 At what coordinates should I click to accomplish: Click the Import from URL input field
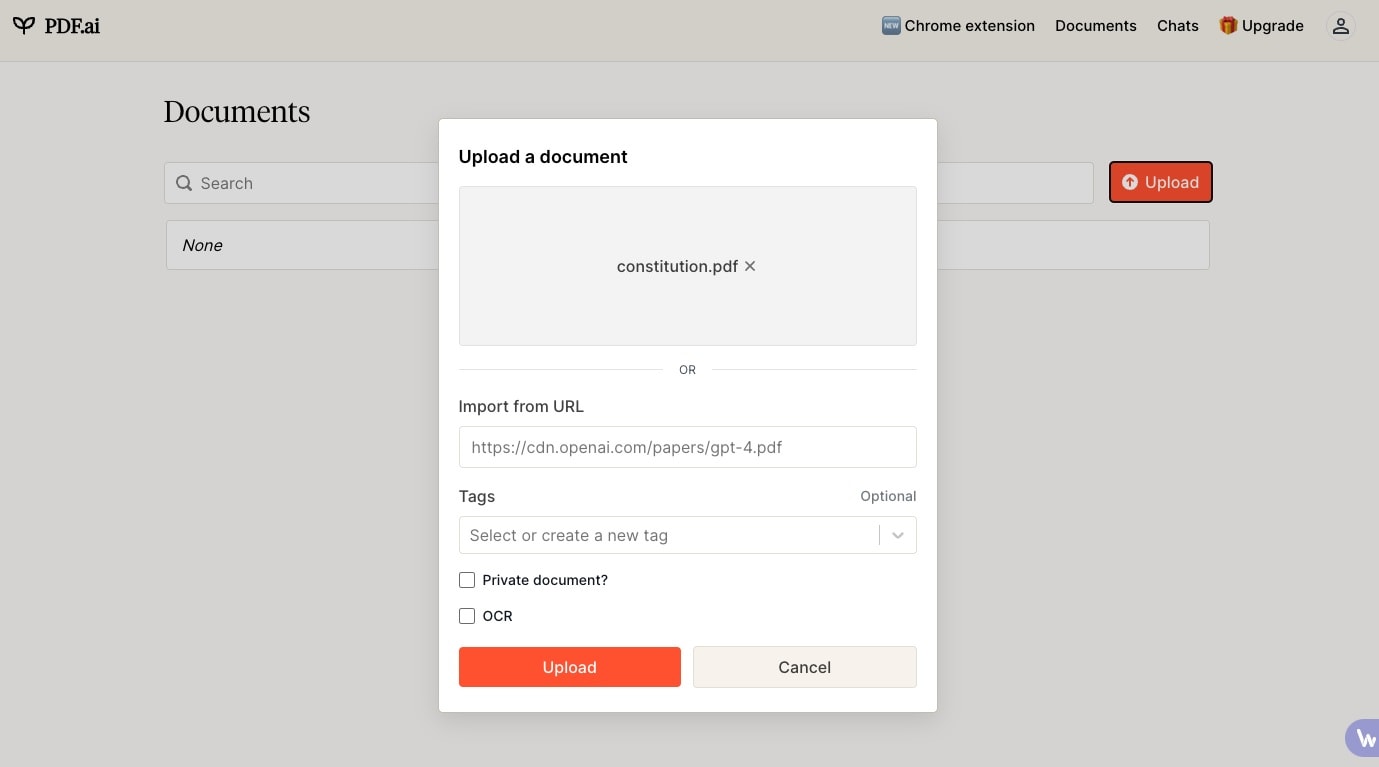[x=688, y=447]
